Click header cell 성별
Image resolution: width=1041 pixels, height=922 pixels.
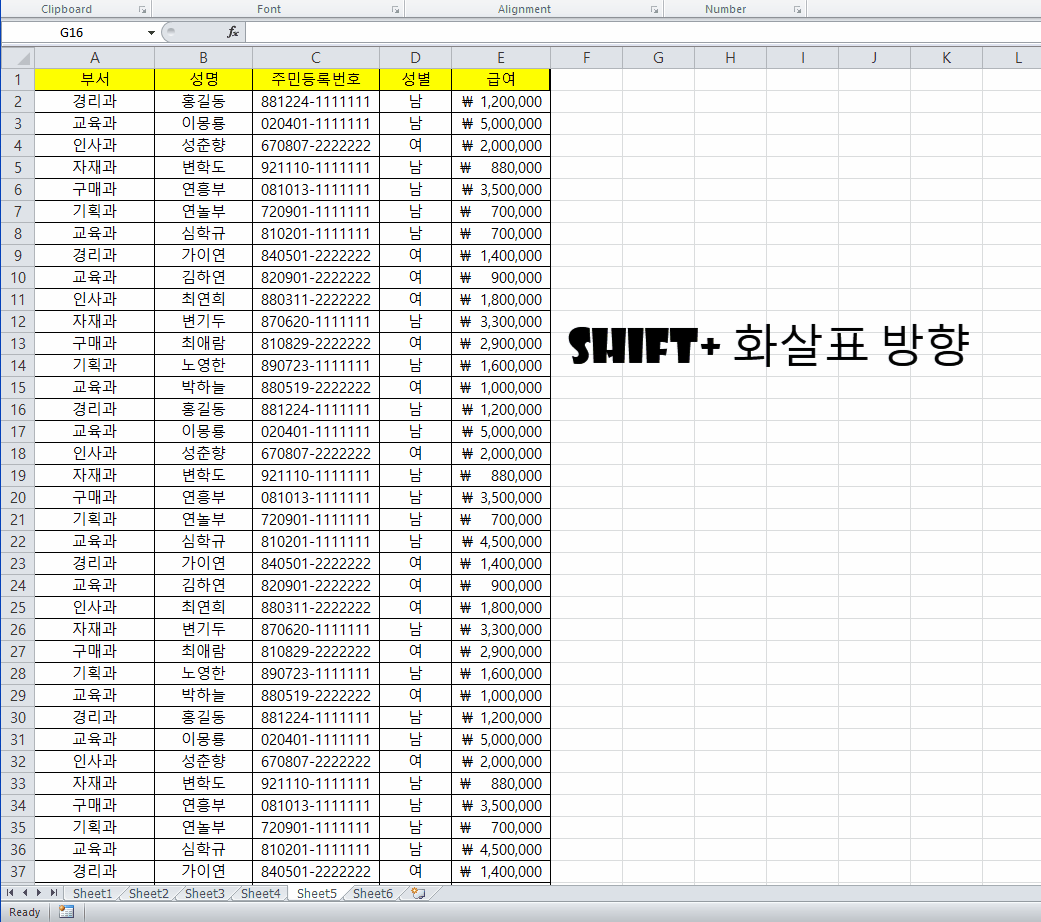416,80
